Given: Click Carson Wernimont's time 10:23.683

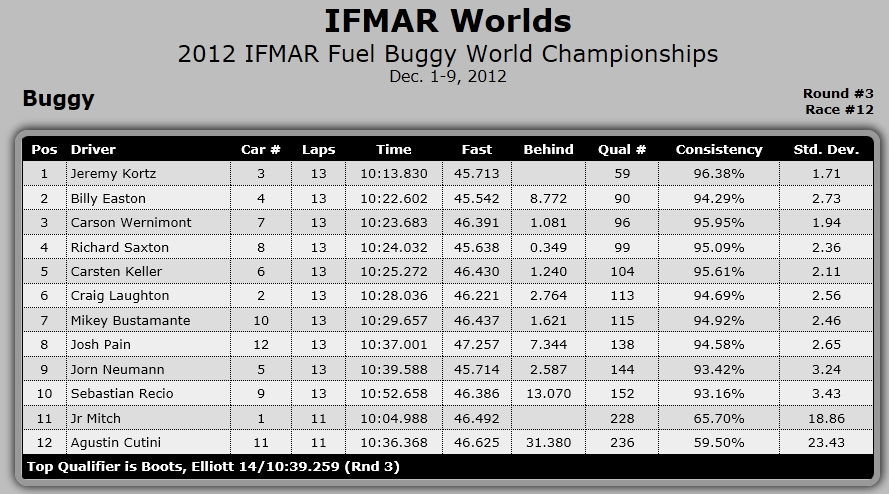Looking at the screenshot, I should pos(394,223).
